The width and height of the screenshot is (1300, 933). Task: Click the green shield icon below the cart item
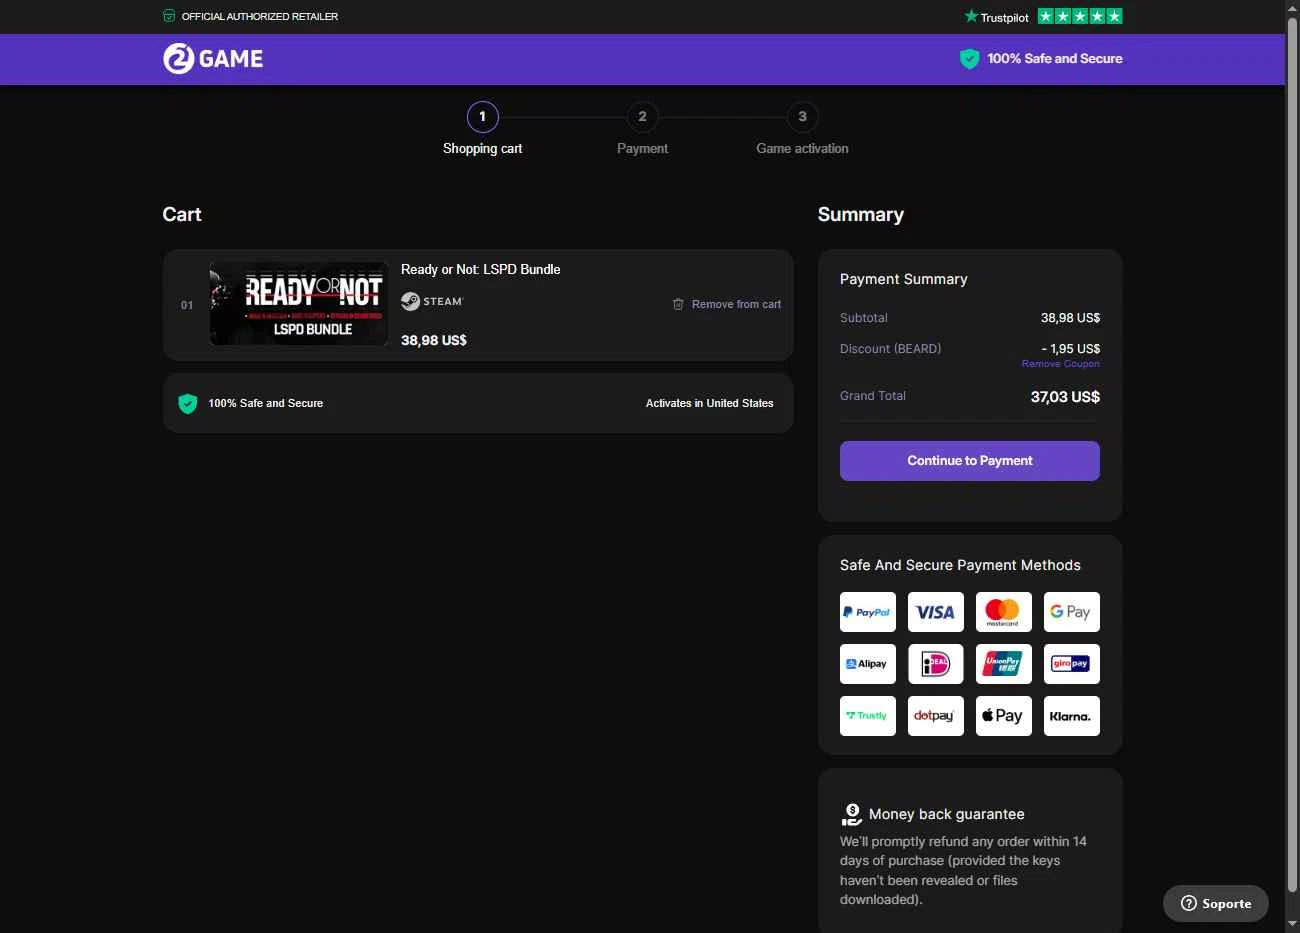tap(188, 403)
